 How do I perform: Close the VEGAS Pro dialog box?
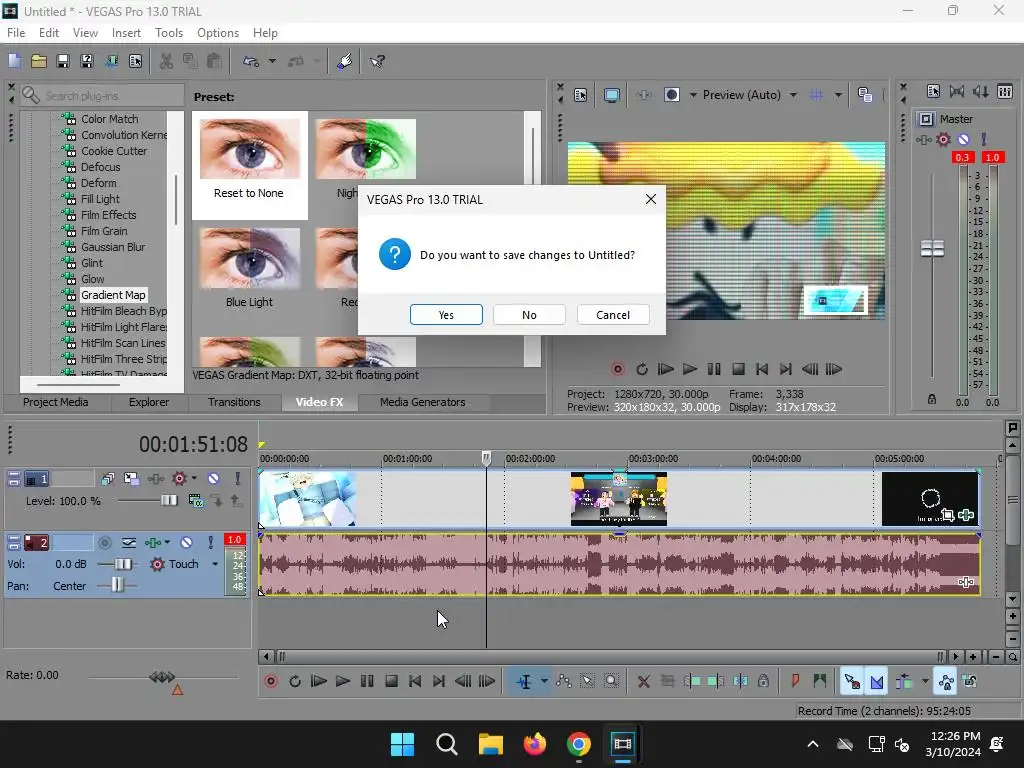650,199
